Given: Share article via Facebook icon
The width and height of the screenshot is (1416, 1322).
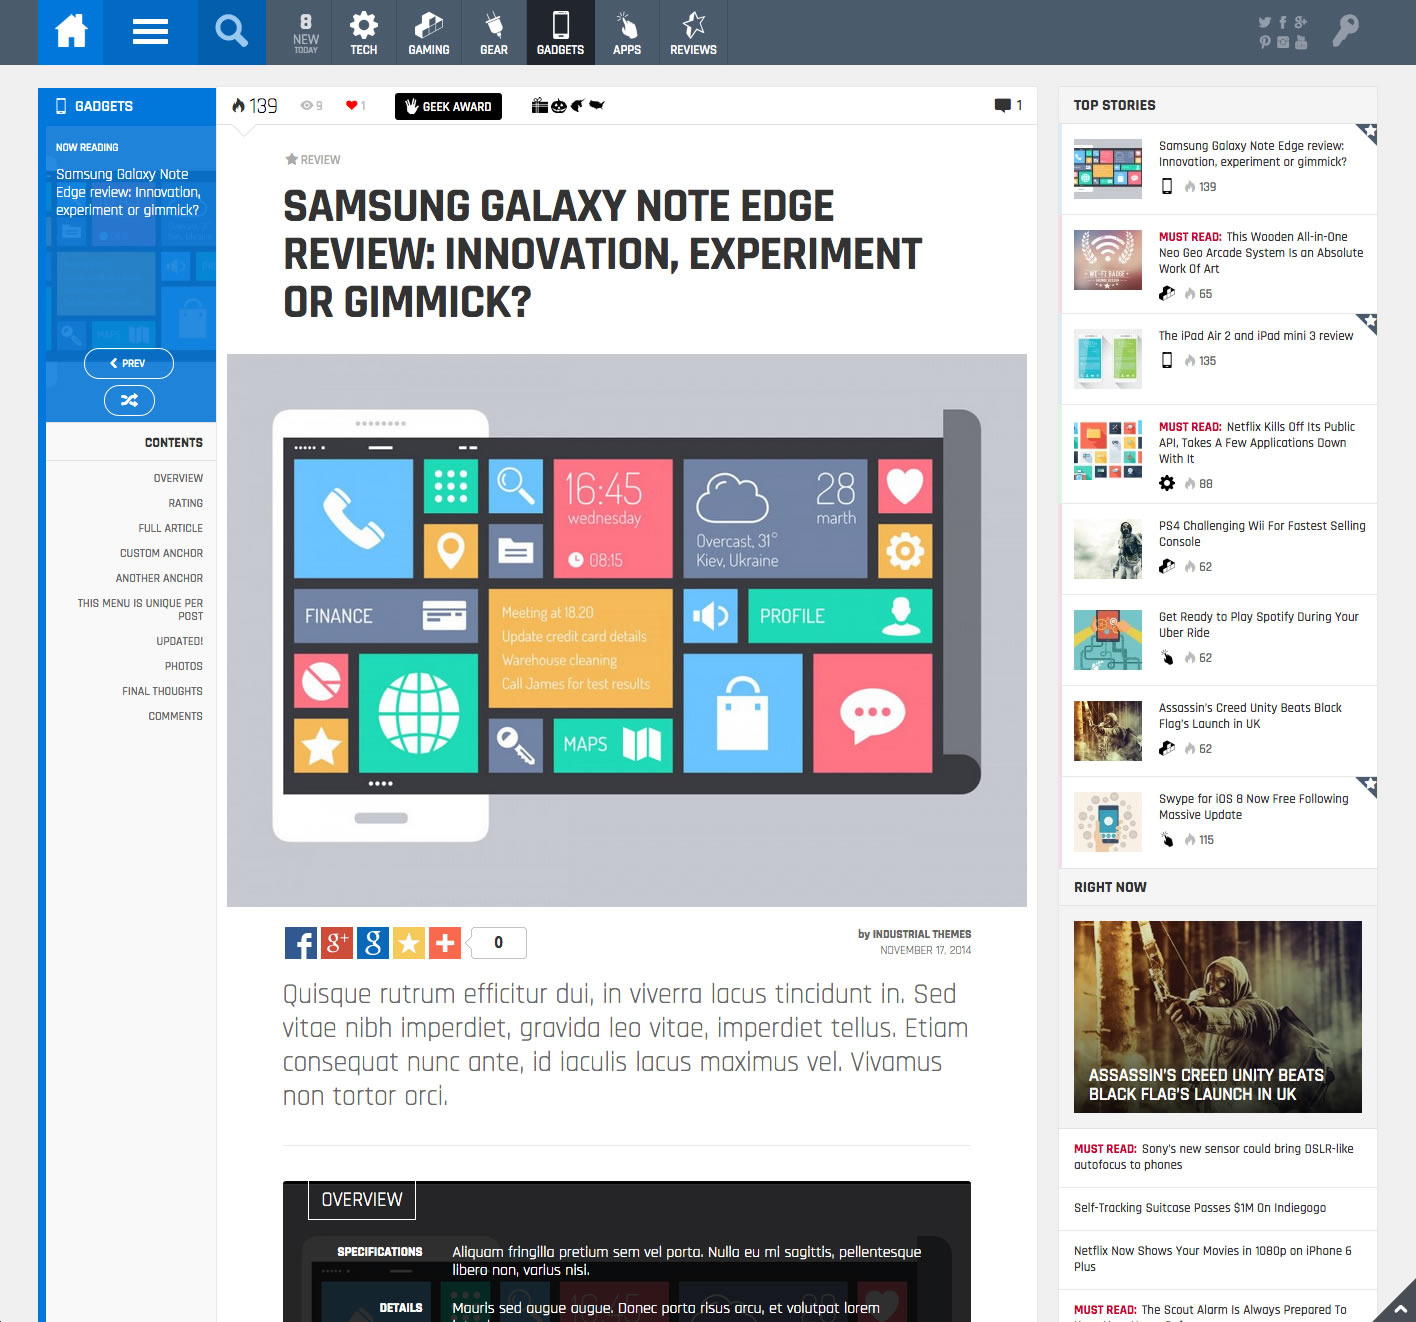Looking at the screenshot, I should click(301, 943).
